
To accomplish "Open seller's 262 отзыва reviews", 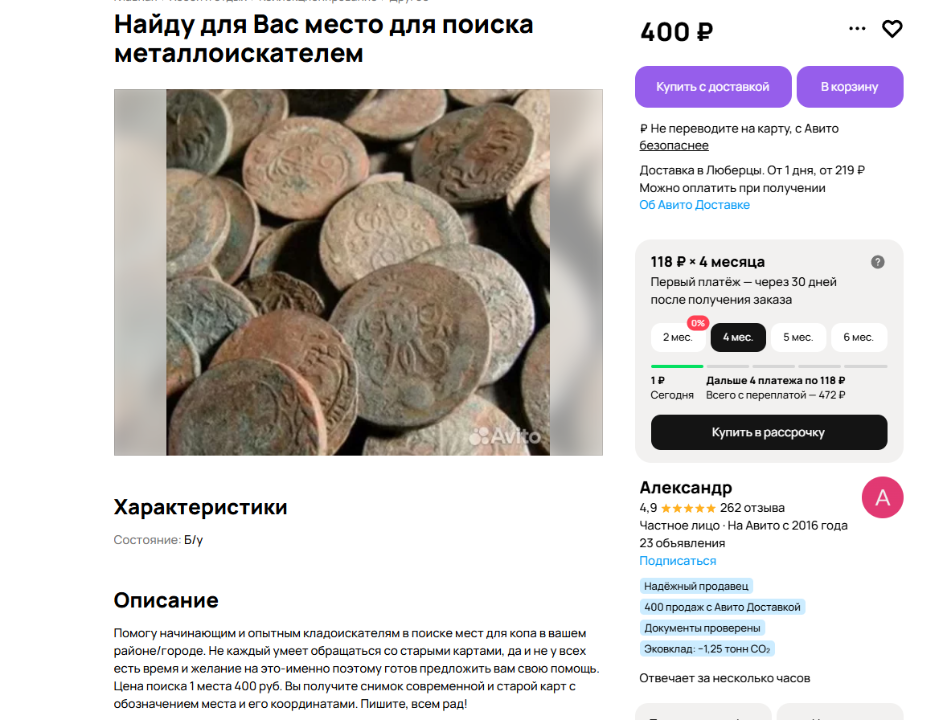I will coord(752,508).
